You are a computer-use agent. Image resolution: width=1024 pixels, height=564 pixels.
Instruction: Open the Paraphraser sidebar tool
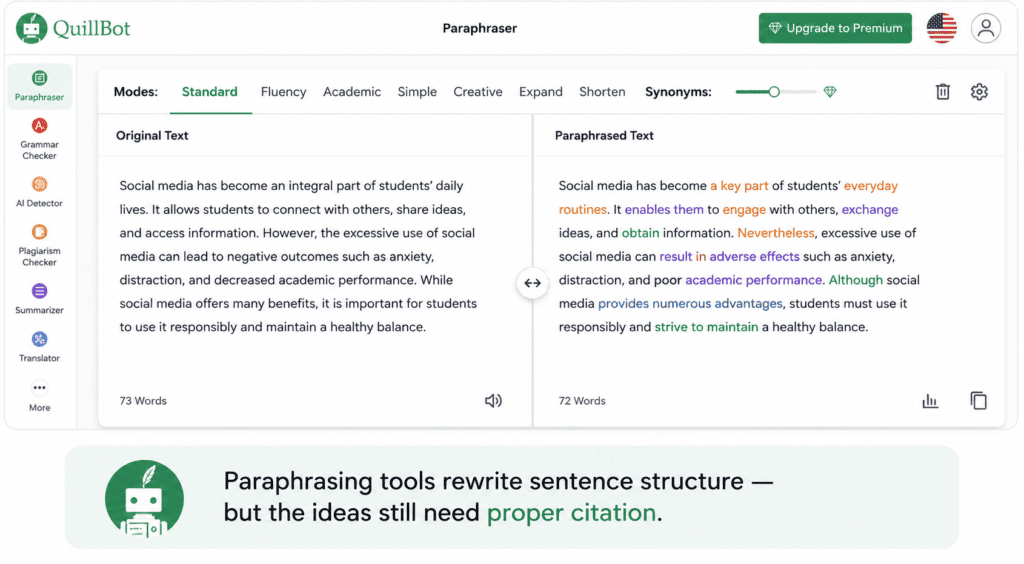coord(39,86)
